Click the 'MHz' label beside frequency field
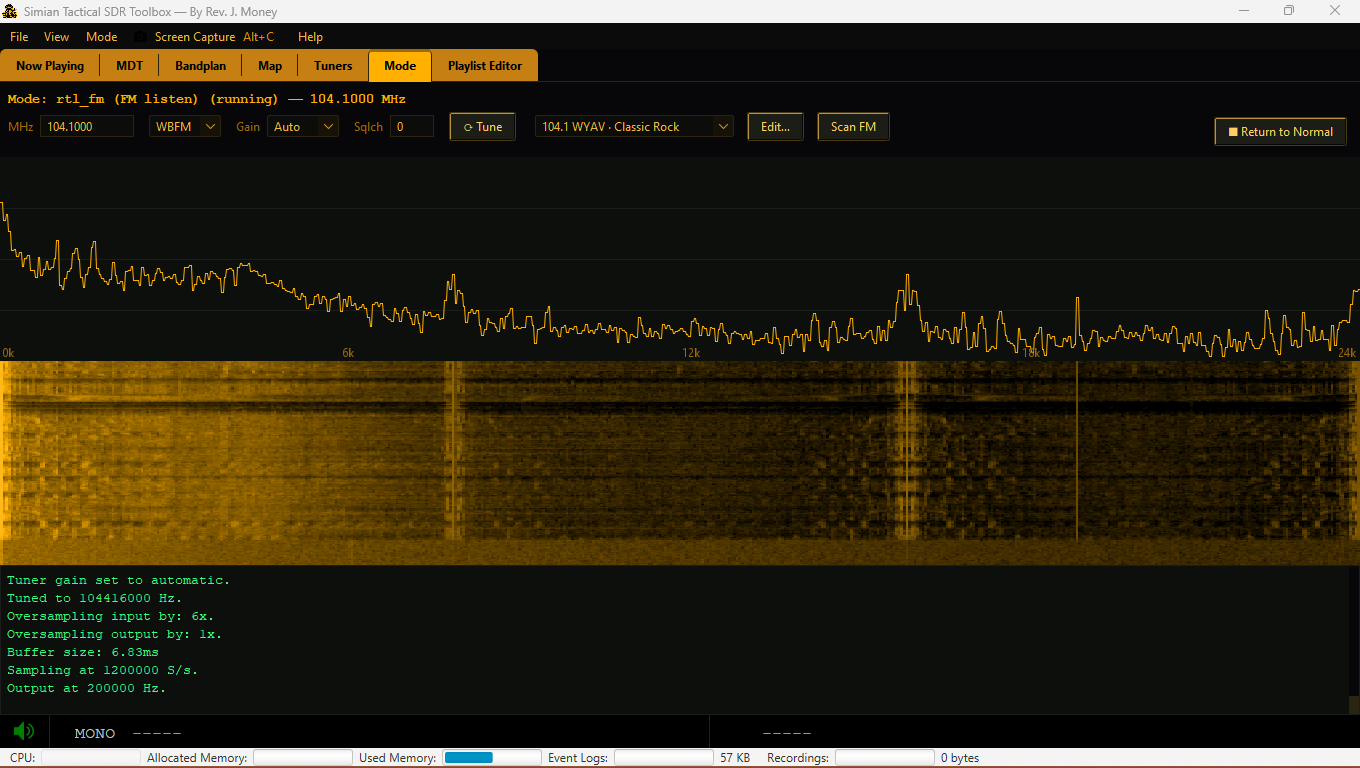 coord(21,127)
